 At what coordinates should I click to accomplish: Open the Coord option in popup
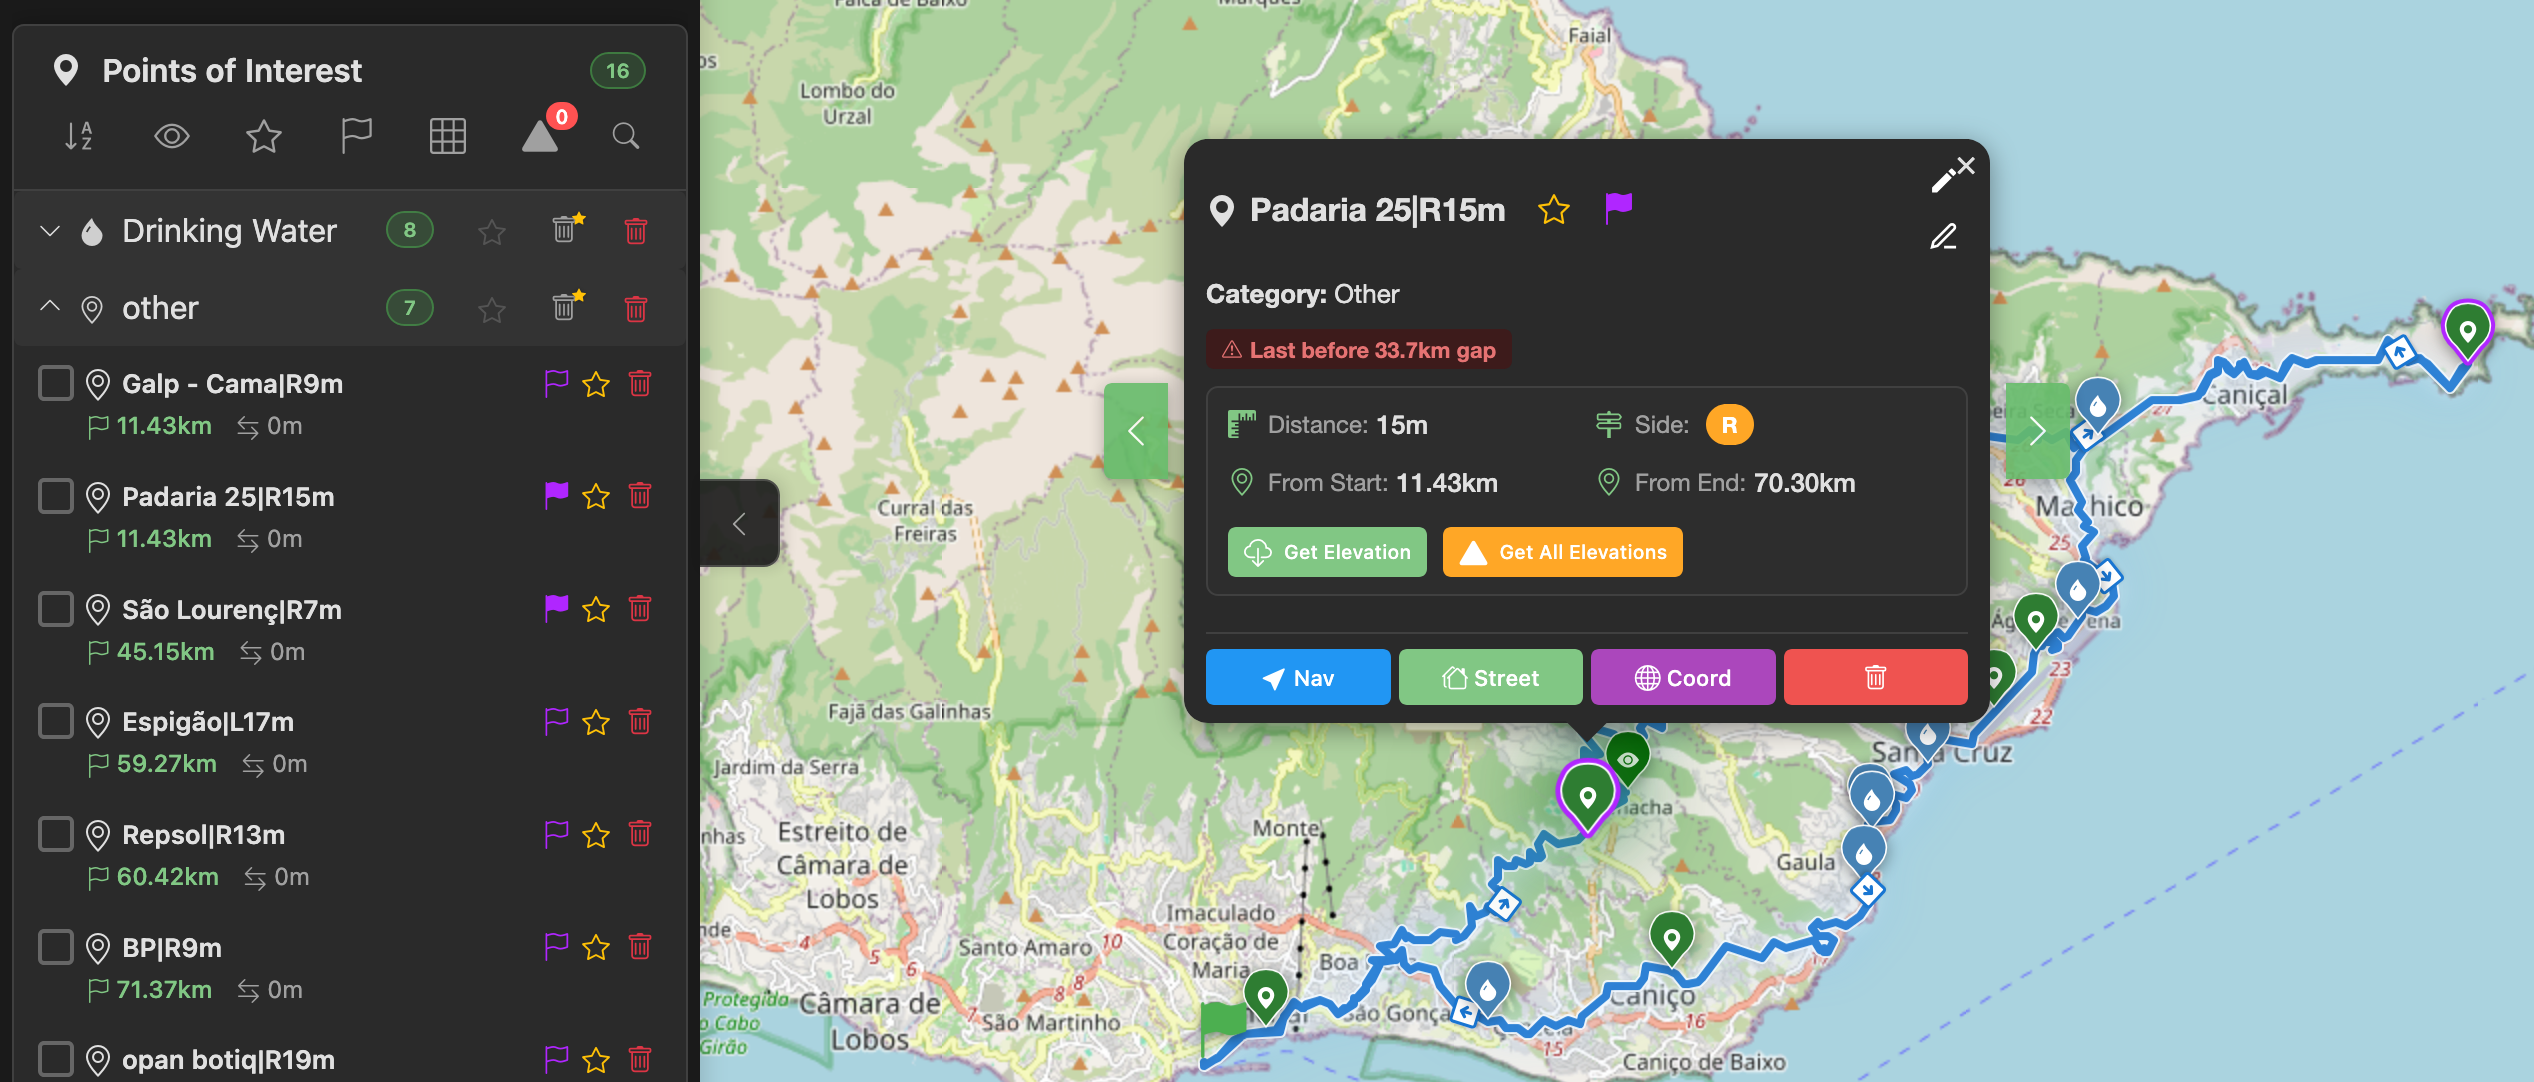click(1683, 677)
